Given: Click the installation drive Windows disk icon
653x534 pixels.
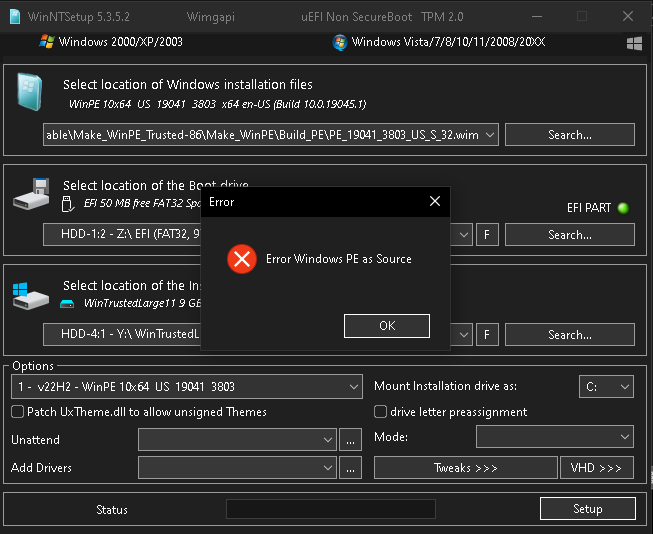Looking at the screenshot, I should coord(31,294).
